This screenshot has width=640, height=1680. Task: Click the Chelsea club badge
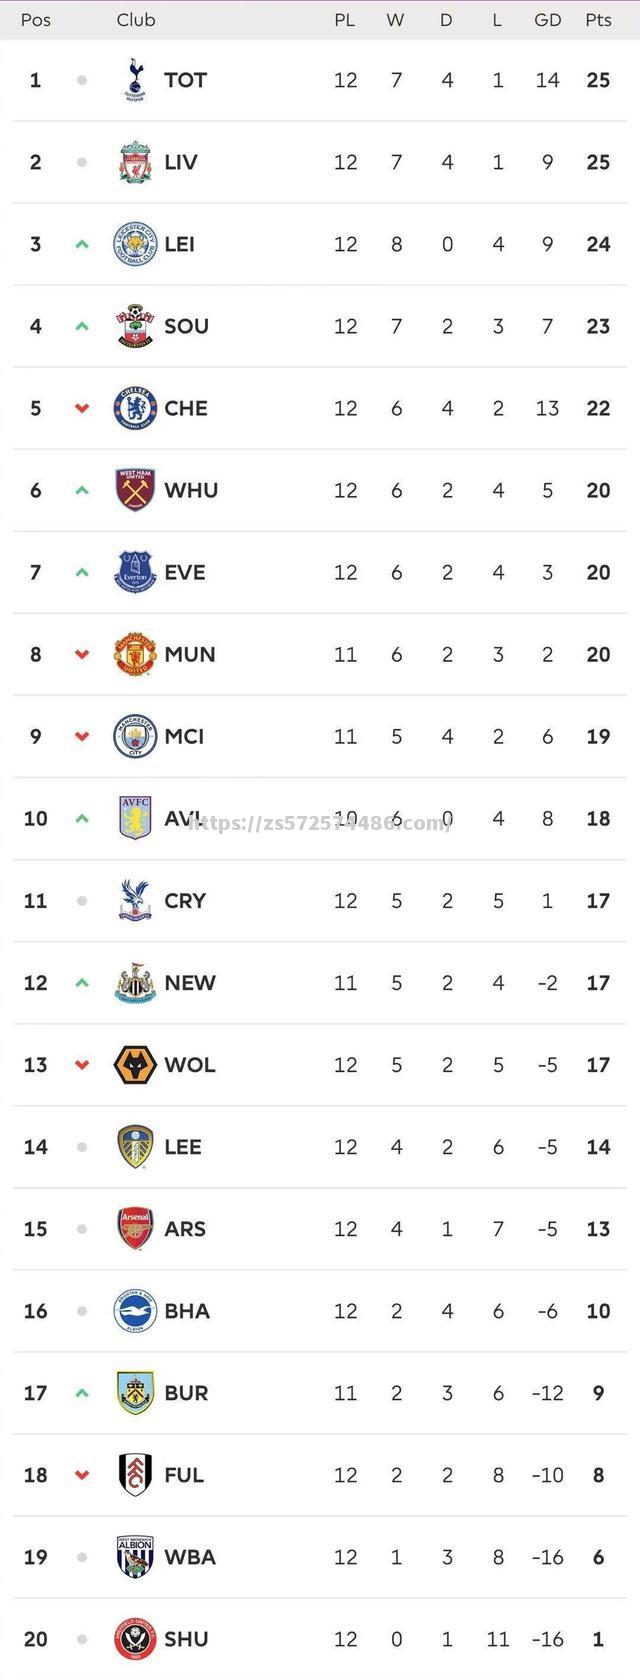pyautogui.click(x=135, y=408)
